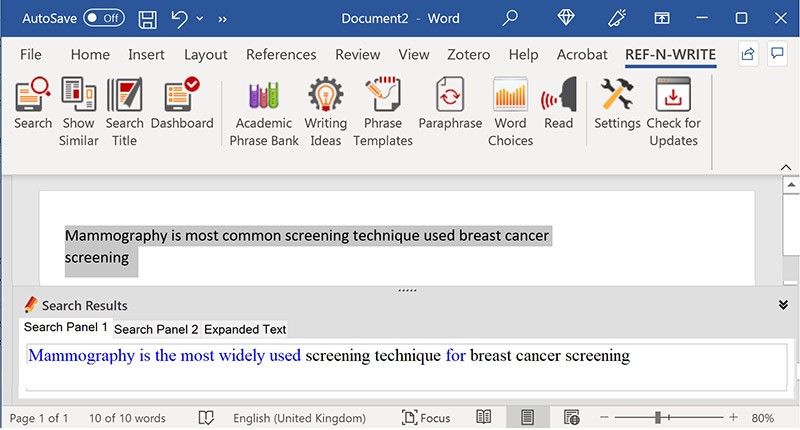
Task: Click the document scroll up arrow
Action: click(791, 185)
